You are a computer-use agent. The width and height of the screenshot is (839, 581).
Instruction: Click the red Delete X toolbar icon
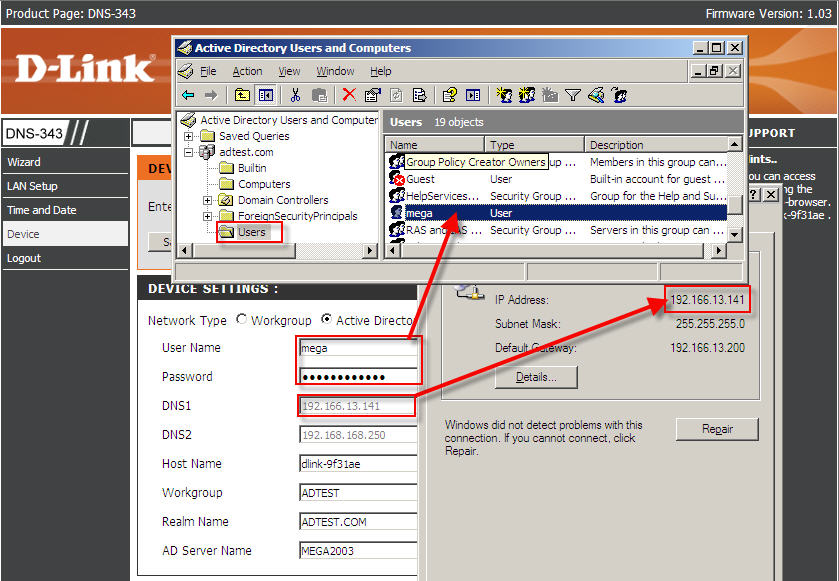click(348, 95)
